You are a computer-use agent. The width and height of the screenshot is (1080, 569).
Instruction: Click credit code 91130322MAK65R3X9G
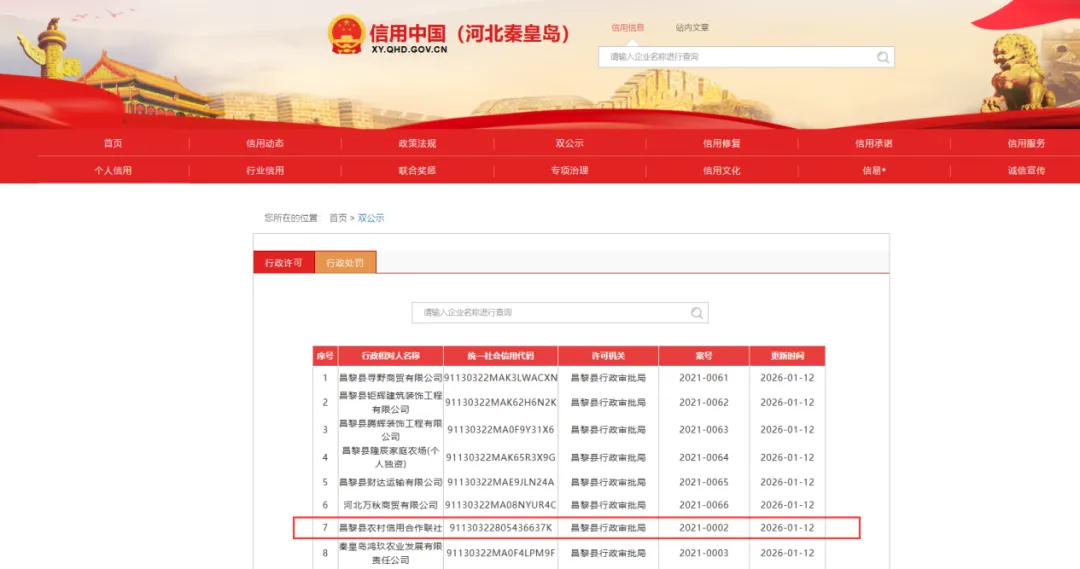click(501, 457)
